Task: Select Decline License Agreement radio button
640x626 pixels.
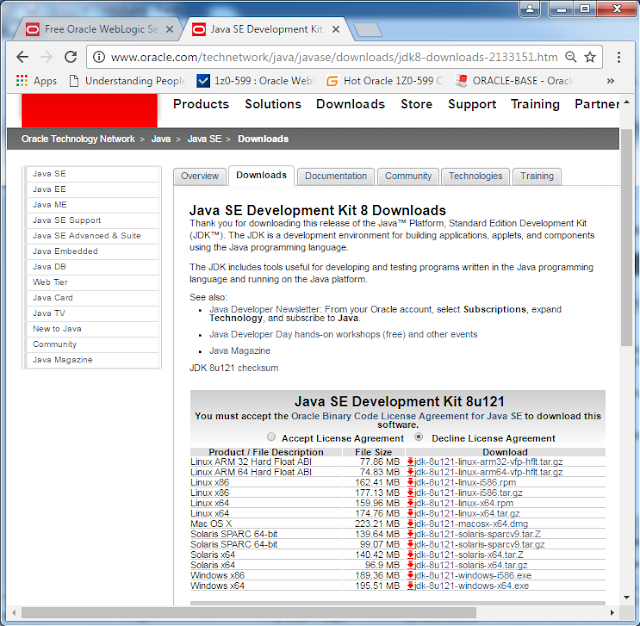Action: [418, 437]
